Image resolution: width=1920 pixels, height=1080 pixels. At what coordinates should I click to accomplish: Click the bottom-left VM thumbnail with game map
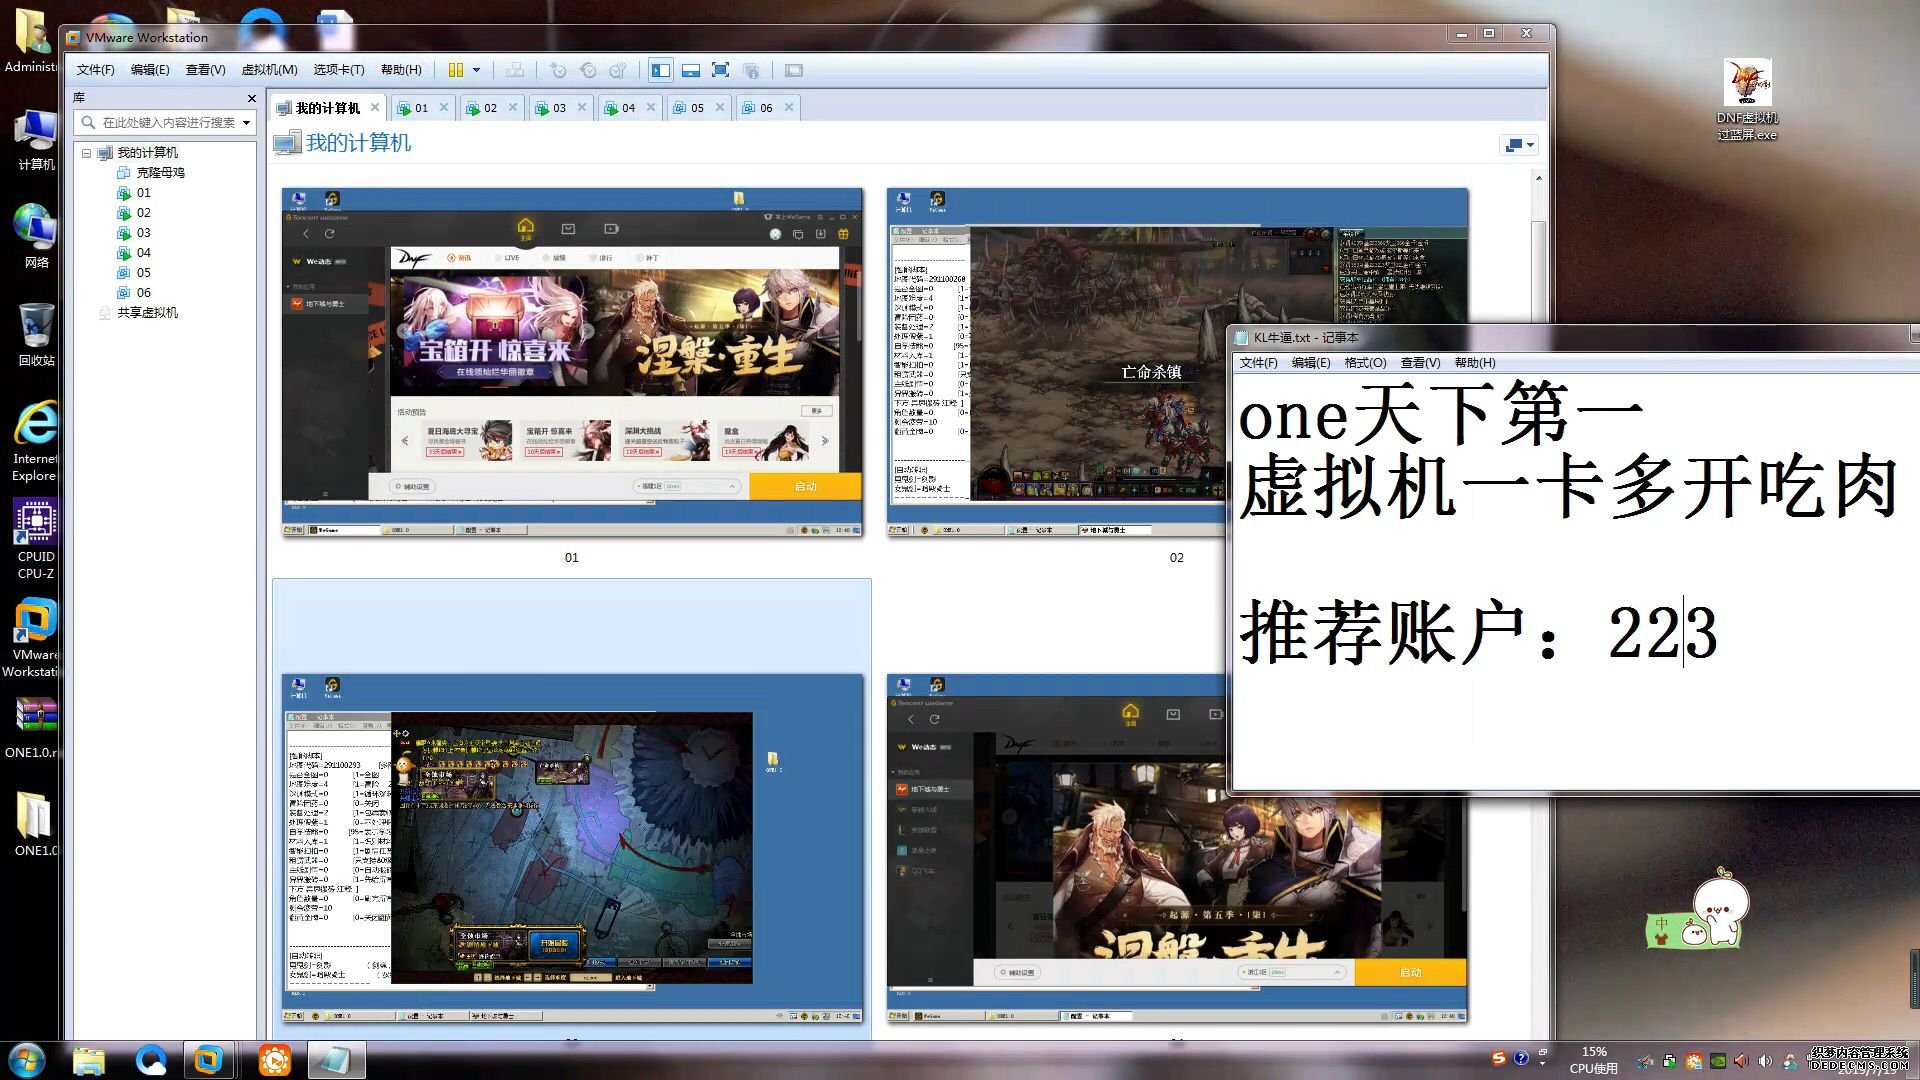coord(572,848)
